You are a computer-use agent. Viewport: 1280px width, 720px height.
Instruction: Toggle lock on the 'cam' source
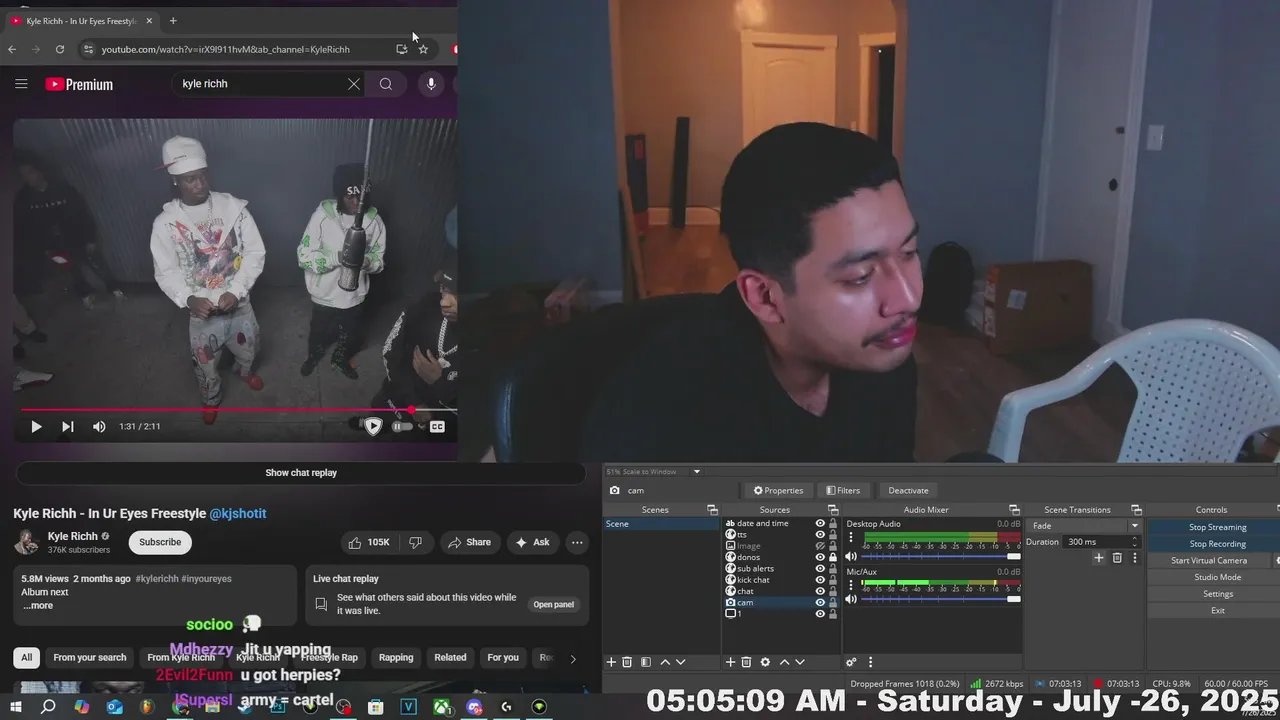coord(833,603)
